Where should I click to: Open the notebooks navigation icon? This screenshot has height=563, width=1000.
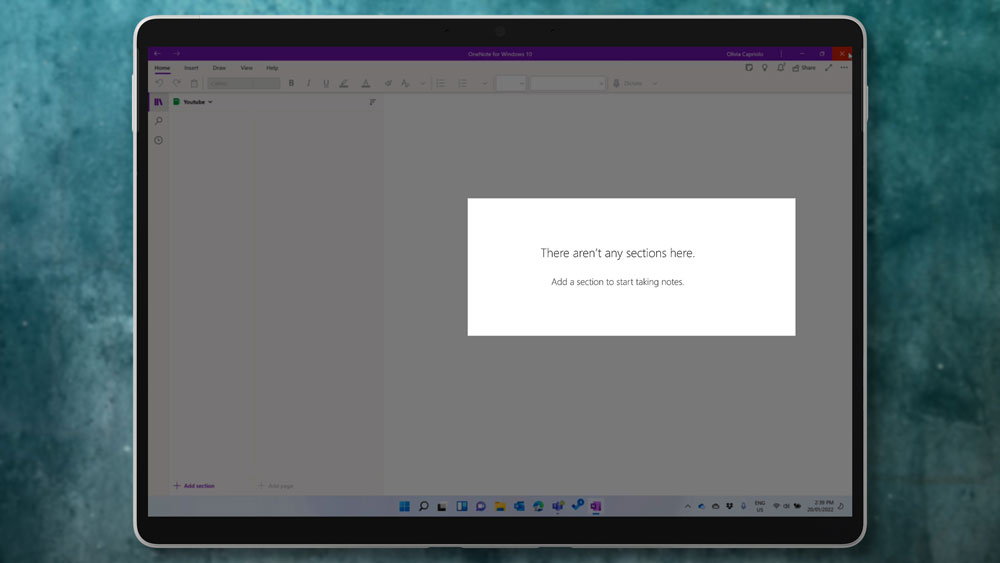pos(158,102)
